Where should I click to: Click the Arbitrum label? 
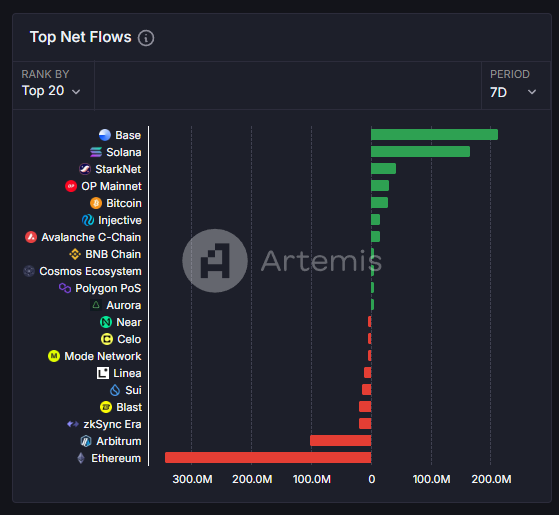pos(119,441)
